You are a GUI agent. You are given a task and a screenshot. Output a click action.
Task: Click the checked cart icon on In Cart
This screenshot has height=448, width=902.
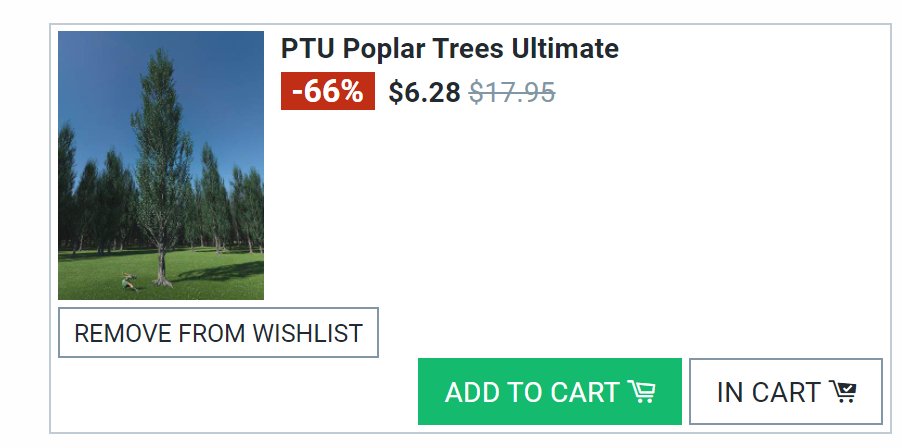843,392
